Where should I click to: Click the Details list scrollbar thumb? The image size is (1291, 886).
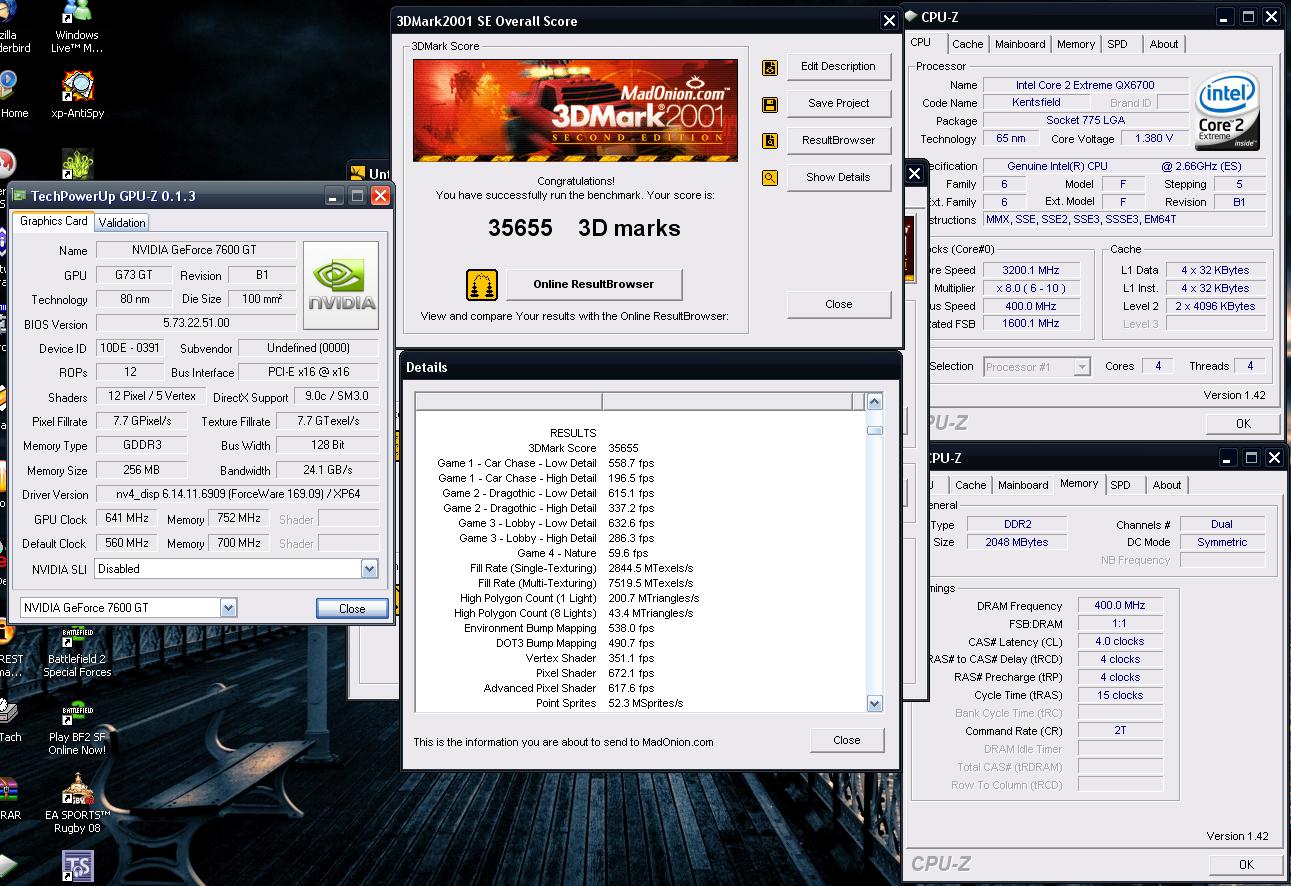(874, 430)
